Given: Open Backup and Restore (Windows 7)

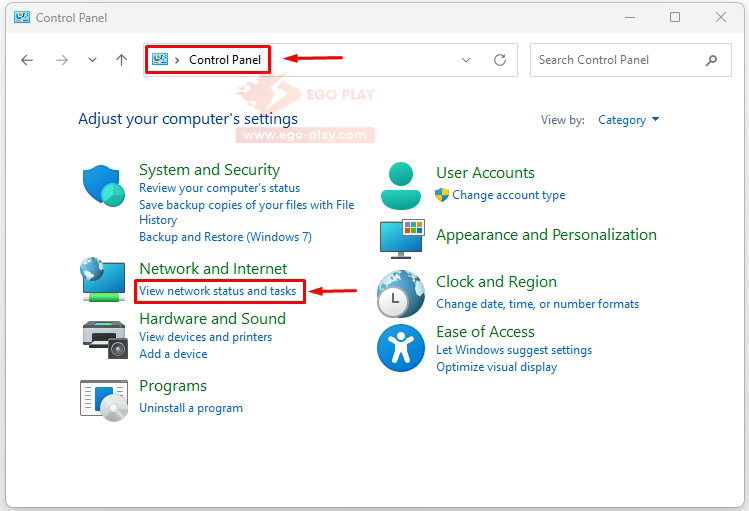Looking at the screenshot, I should click(x=225, y=237).
